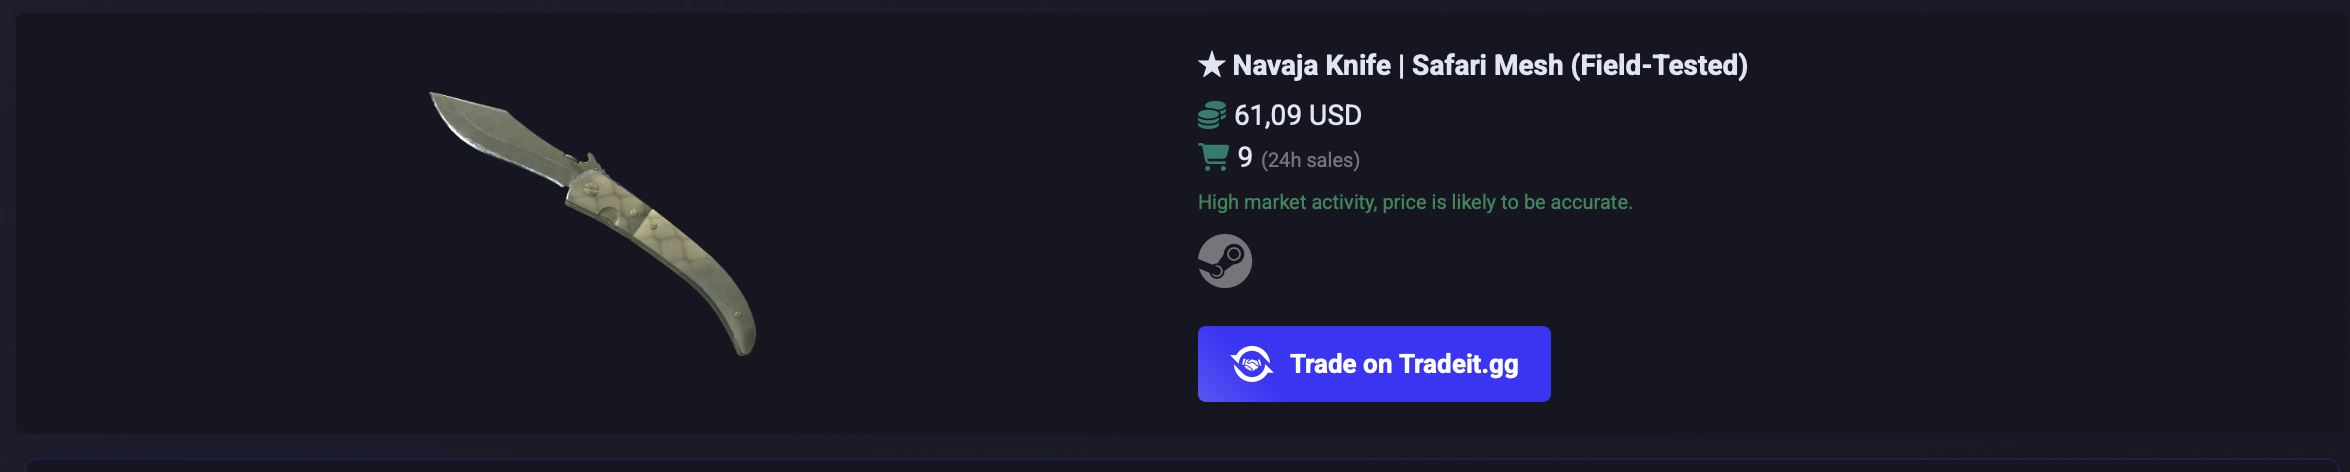
Task: Click the star icon before Navaja Knife
Action: pos(1211,65)
